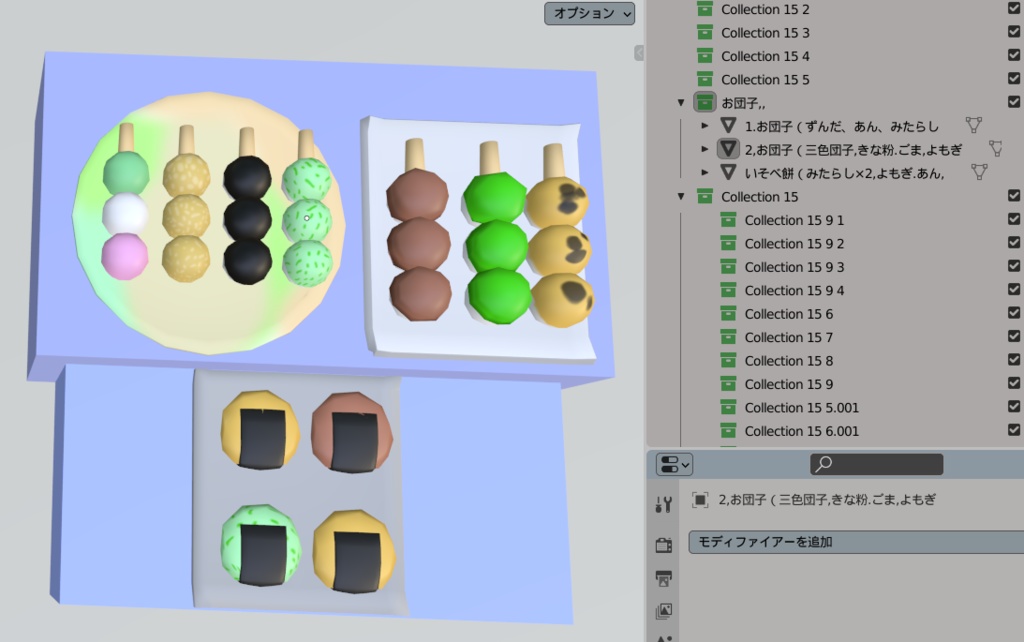Click the Collection 15 9 2 icon
Viewport: 1024px width, 642px height.
pos(728,244)
